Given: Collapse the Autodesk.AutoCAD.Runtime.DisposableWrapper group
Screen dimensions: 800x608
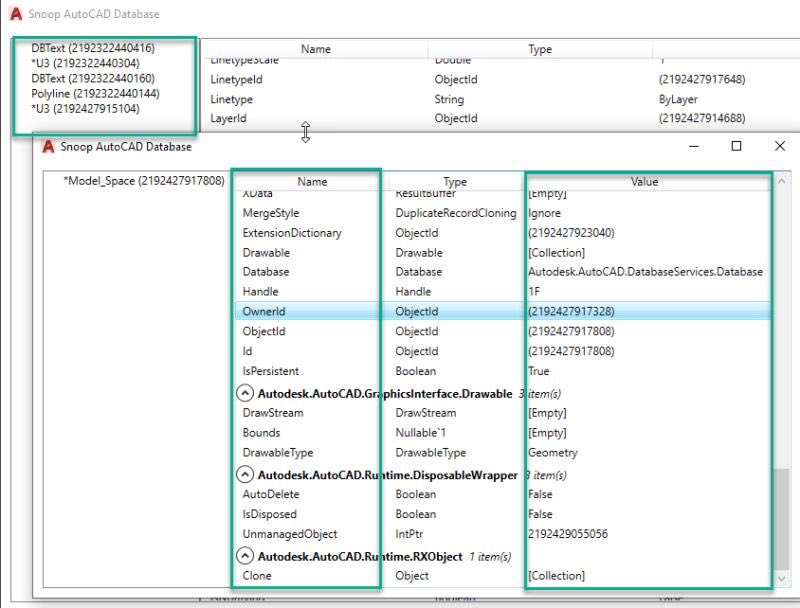Looking at the screenshot, I should 245,474.
